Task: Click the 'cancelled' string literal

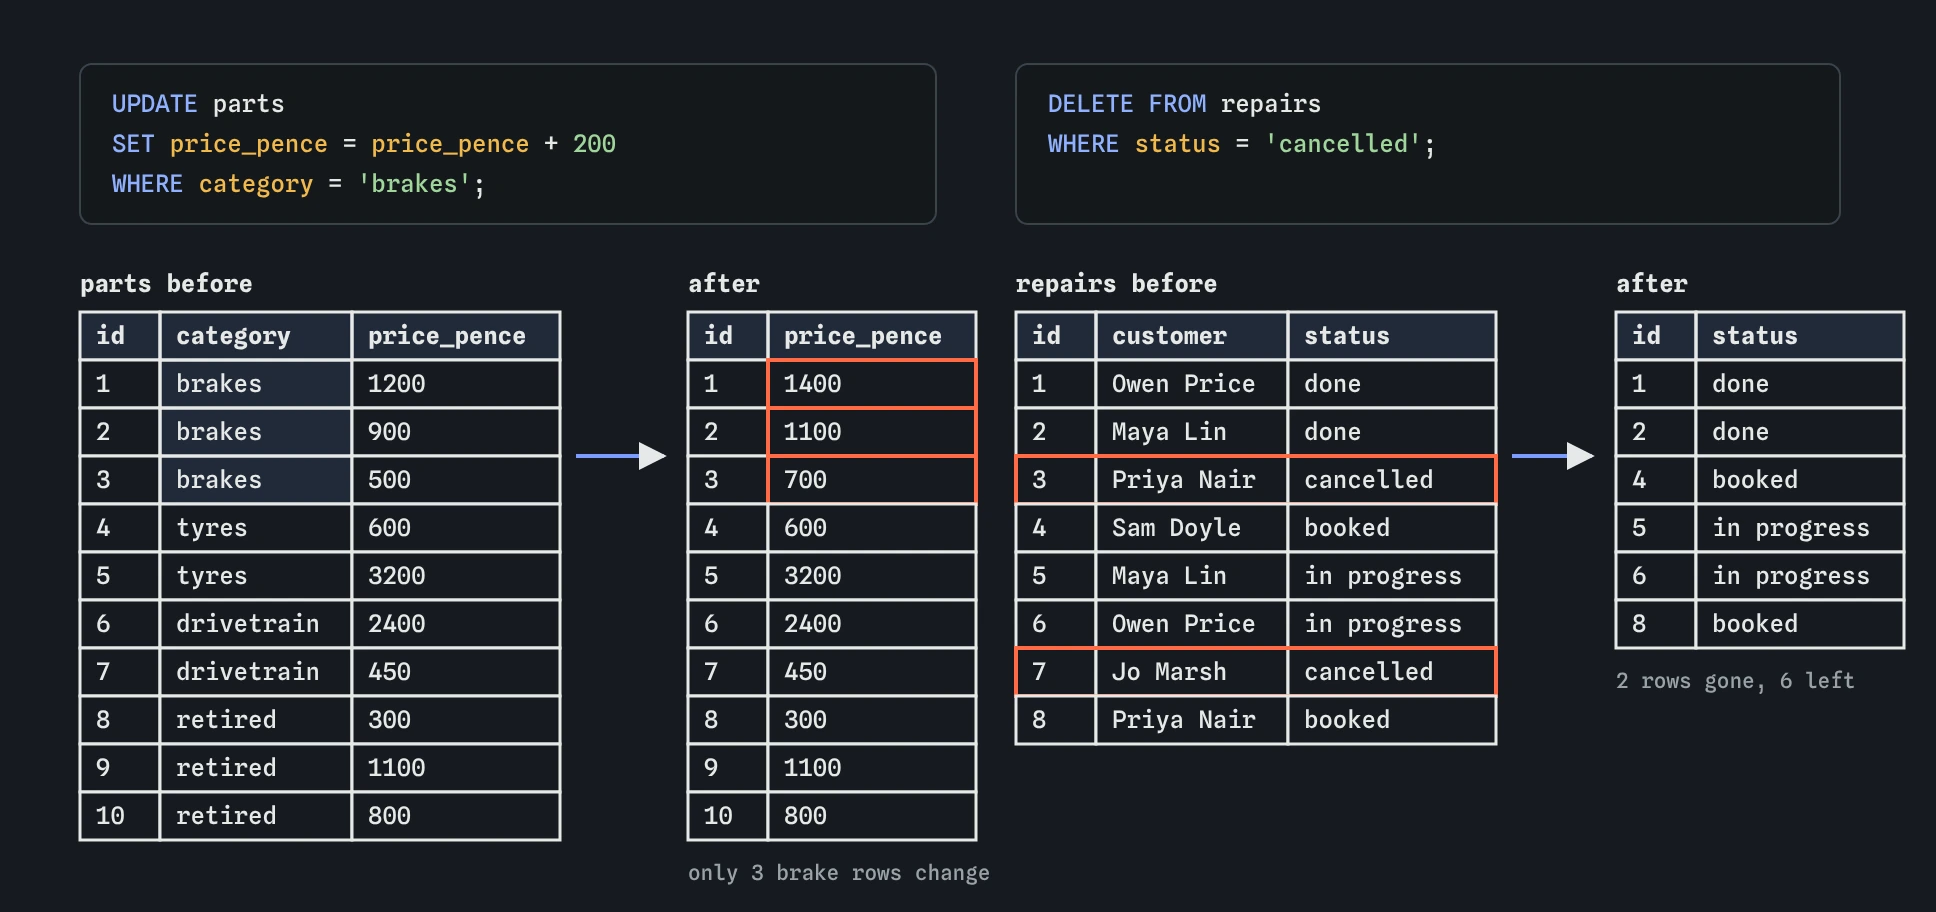Action: pyautogui.click(x=1343, y=144)
